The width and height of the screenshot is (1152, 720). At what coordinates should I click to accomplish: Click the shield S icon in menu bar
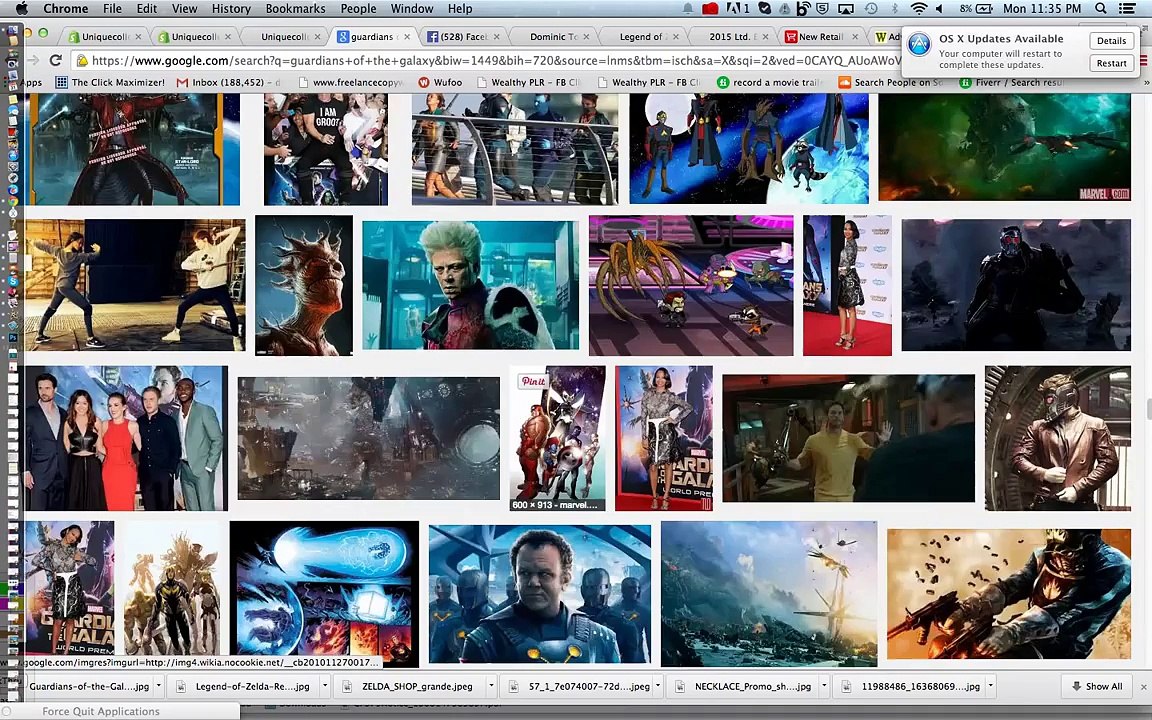pos(823,9)
